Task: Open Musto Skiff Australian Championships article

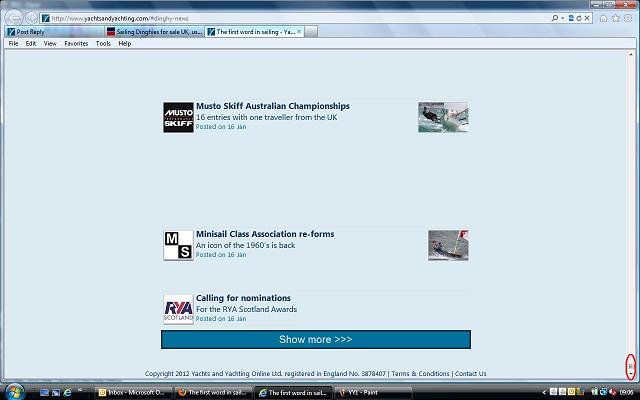Action: 273,106
